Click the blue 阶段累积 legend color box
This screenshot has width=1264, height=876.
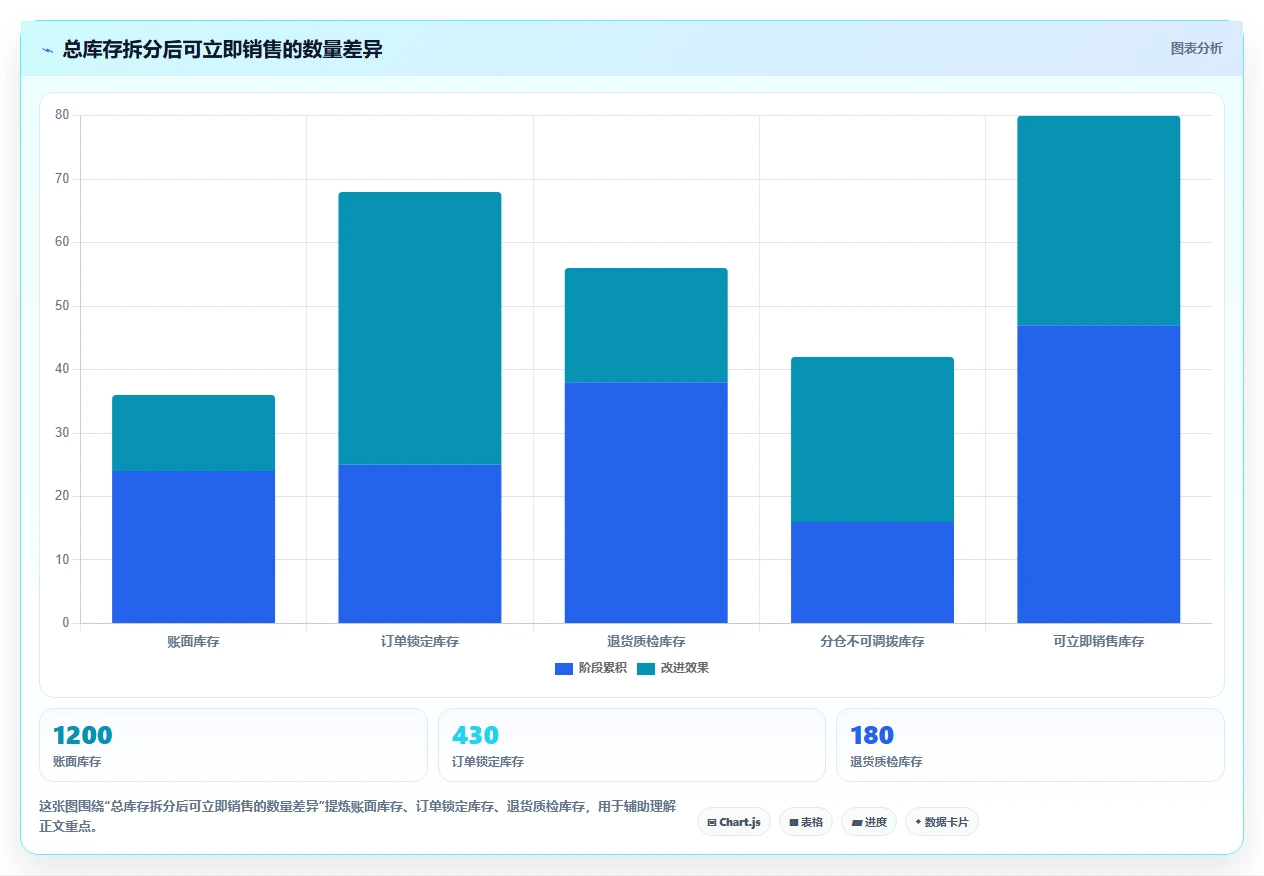(x=564, y=668)
